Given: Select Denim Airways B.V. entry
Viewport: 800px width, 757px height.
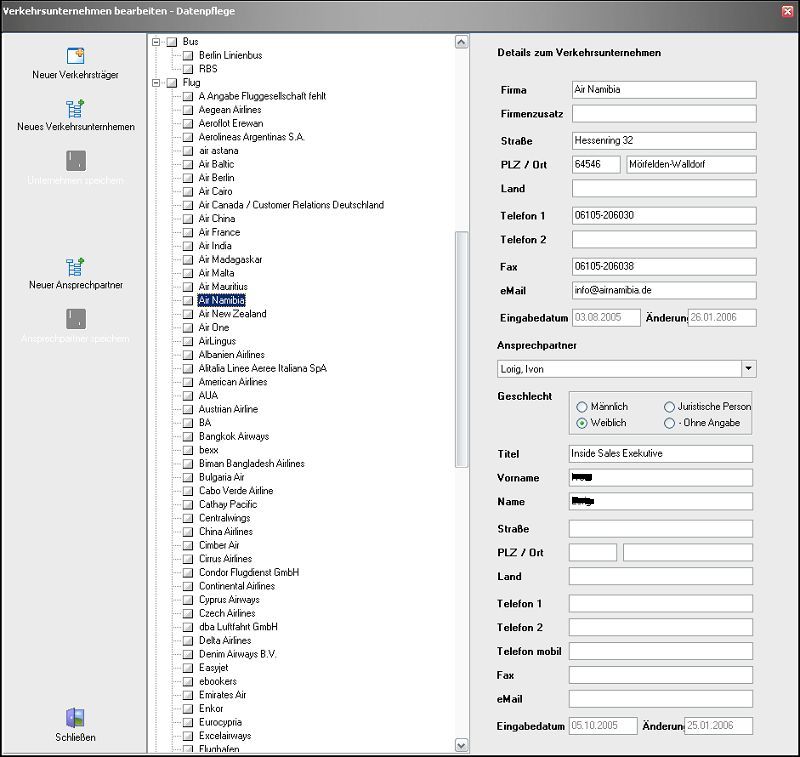Looking at the screenshot, I should tap(237, 654).
